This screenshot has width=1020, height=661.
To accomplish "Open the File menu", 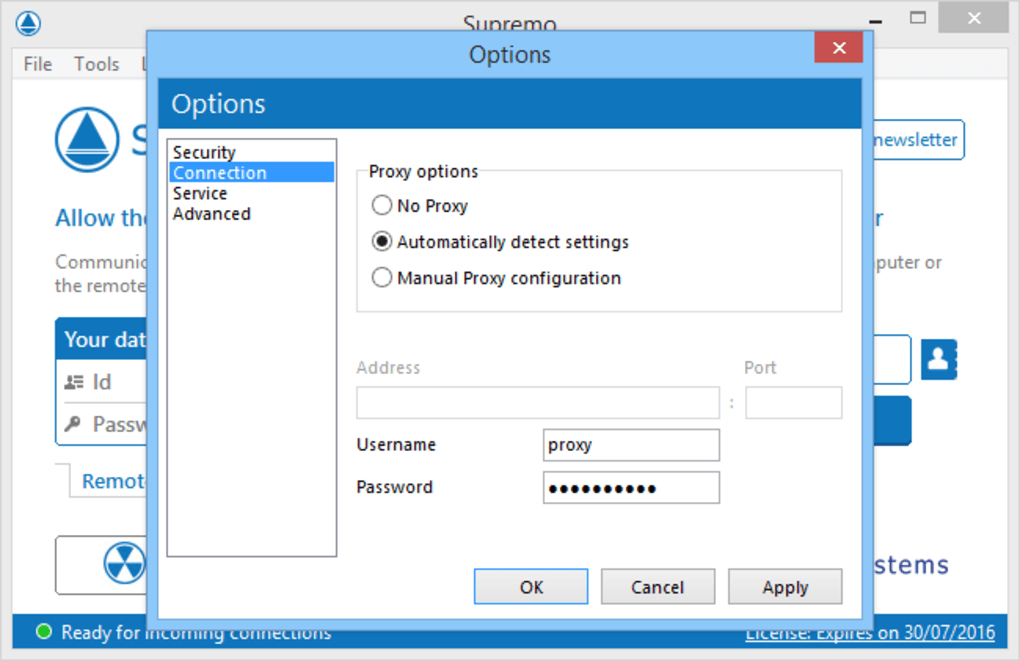I will (36, 63).
